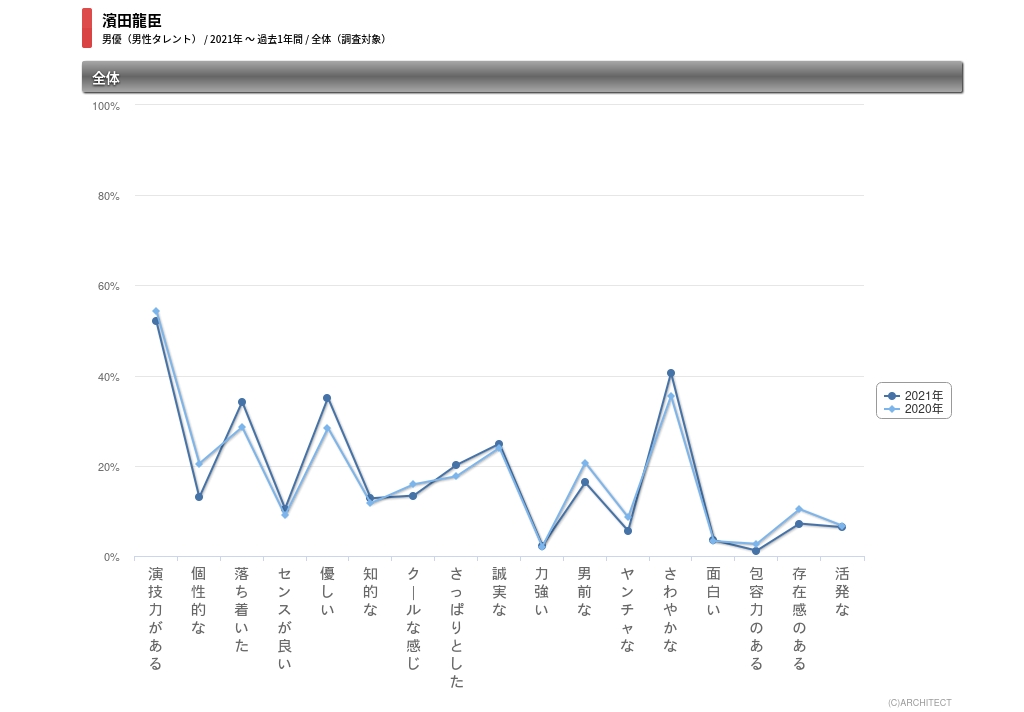Click the 包容力のある axis label
Screen dimensions: 1024x712
tap(756, 618)
